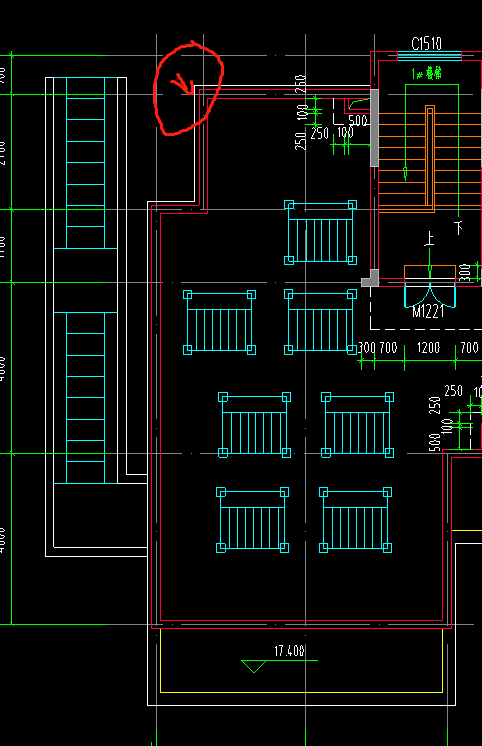This screenshot has width=482, height=746.
Task: Select the 1200 dimension text
Action: (x=429, y=348)
